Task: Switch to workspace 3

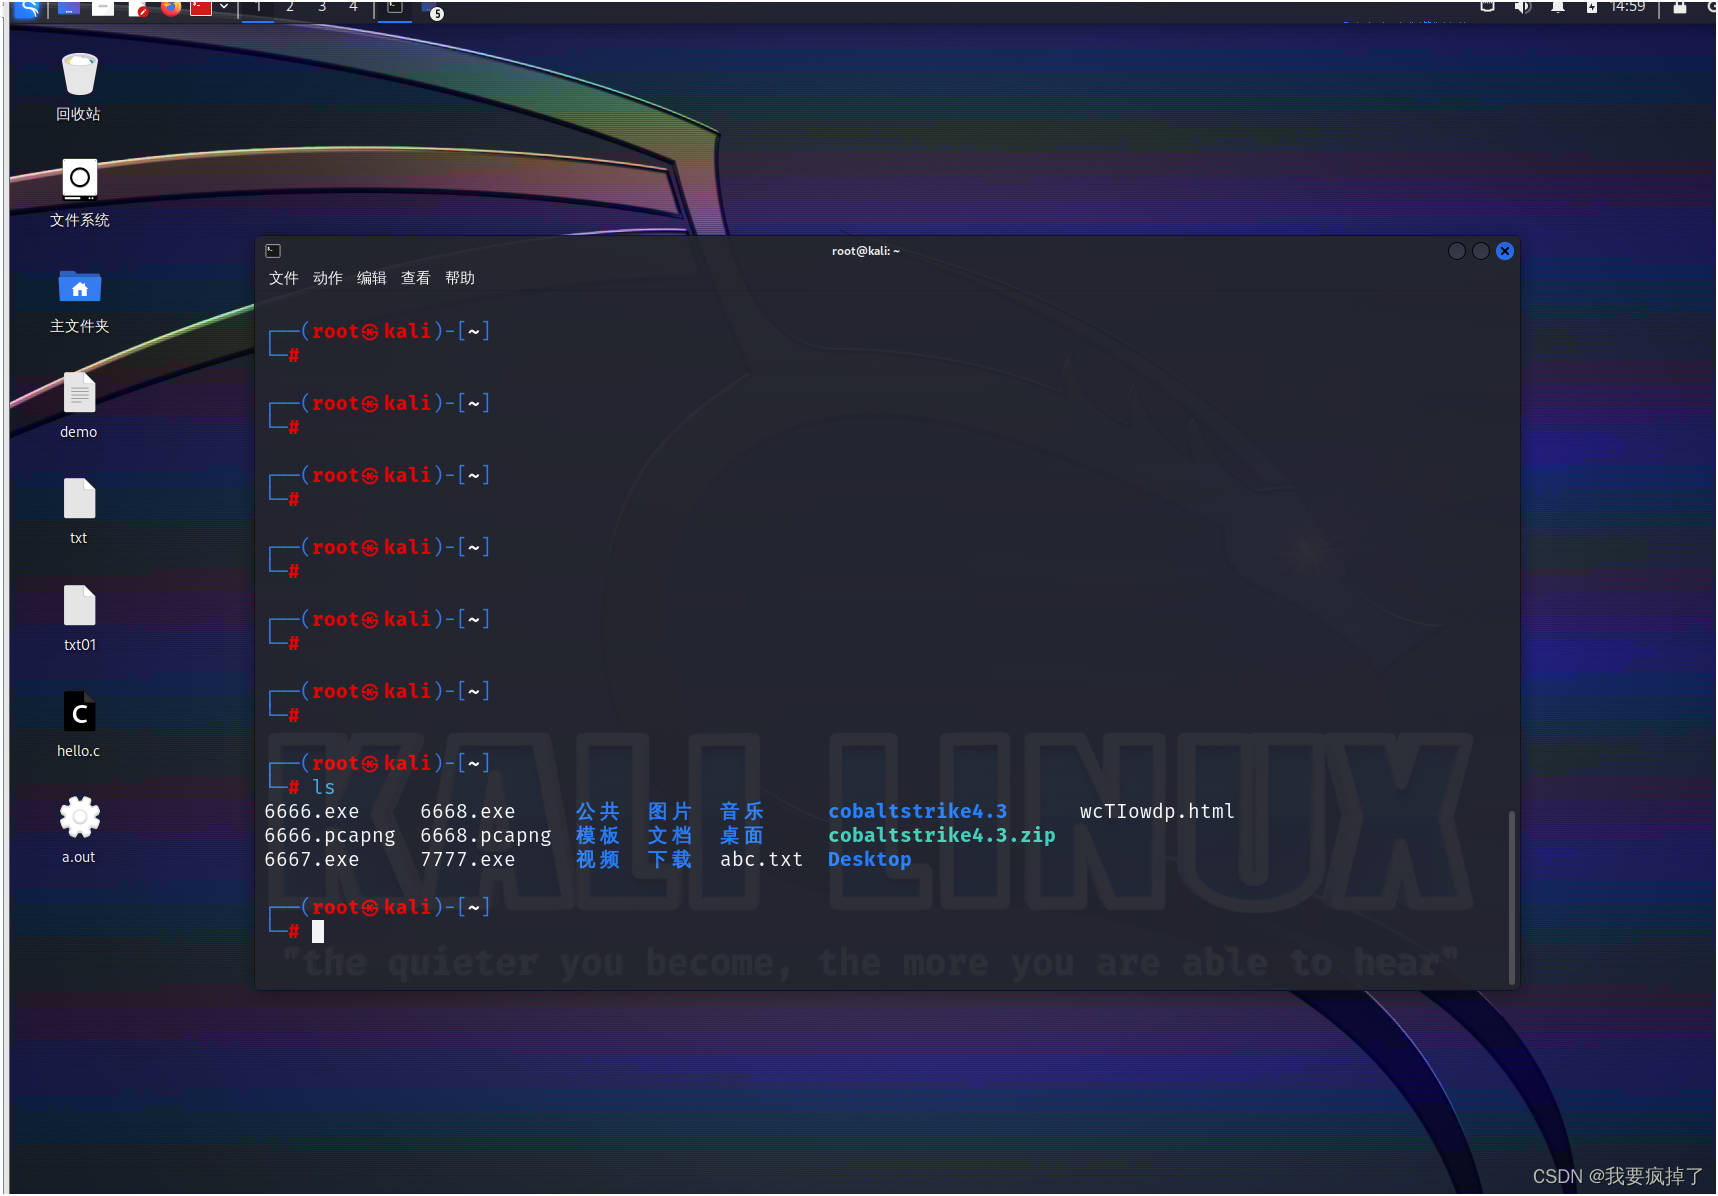Action: pos(322,7)
